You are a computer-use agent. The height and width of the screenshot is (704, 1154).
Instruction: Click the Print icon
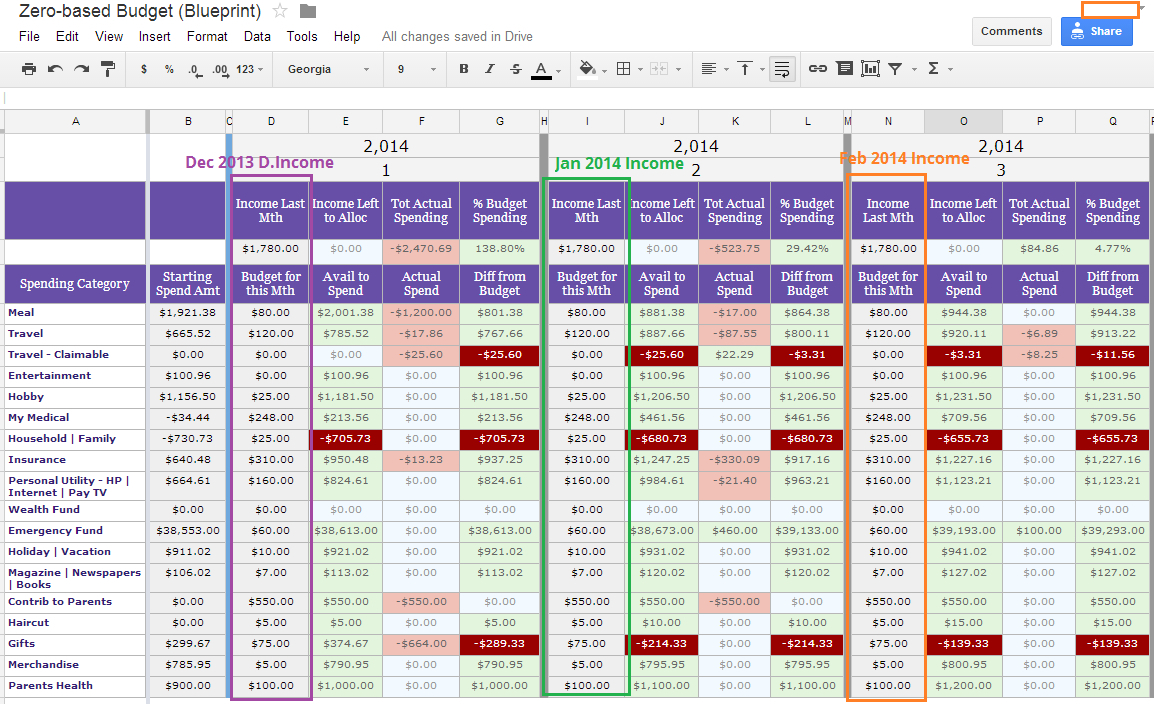coord(29,69)
